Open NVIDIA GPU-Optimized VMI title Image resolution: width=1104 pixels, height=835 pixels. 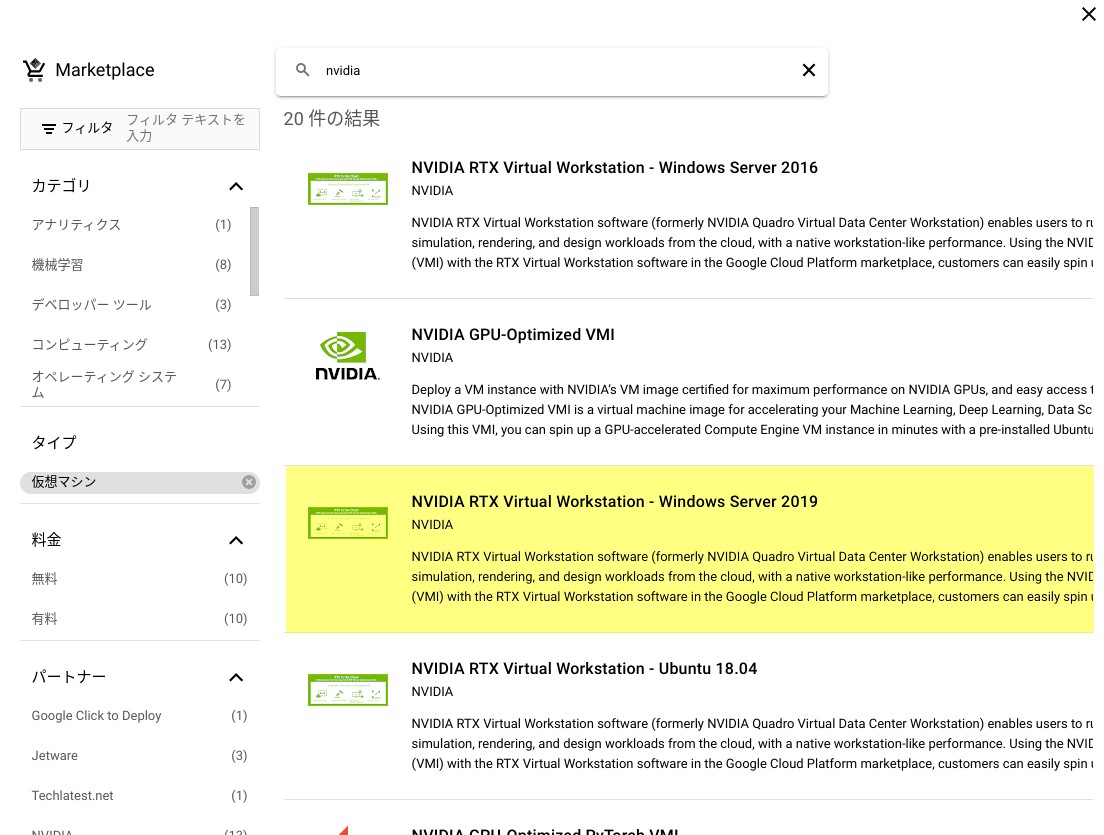513,334
